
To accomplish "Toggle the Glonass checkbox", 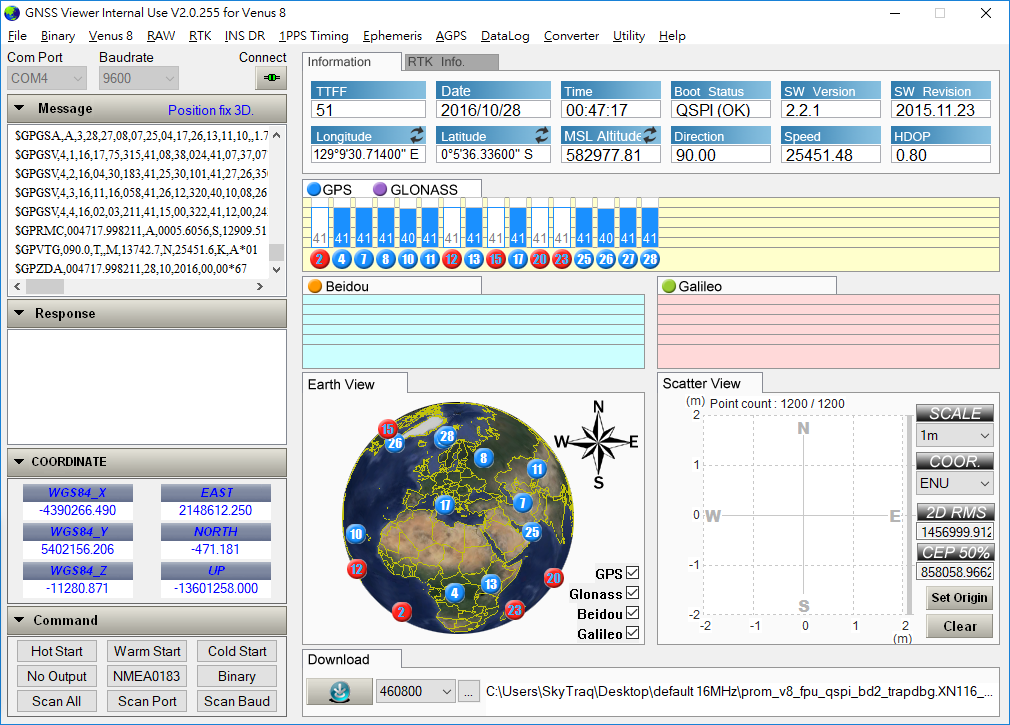I will (x=632, y=594).
